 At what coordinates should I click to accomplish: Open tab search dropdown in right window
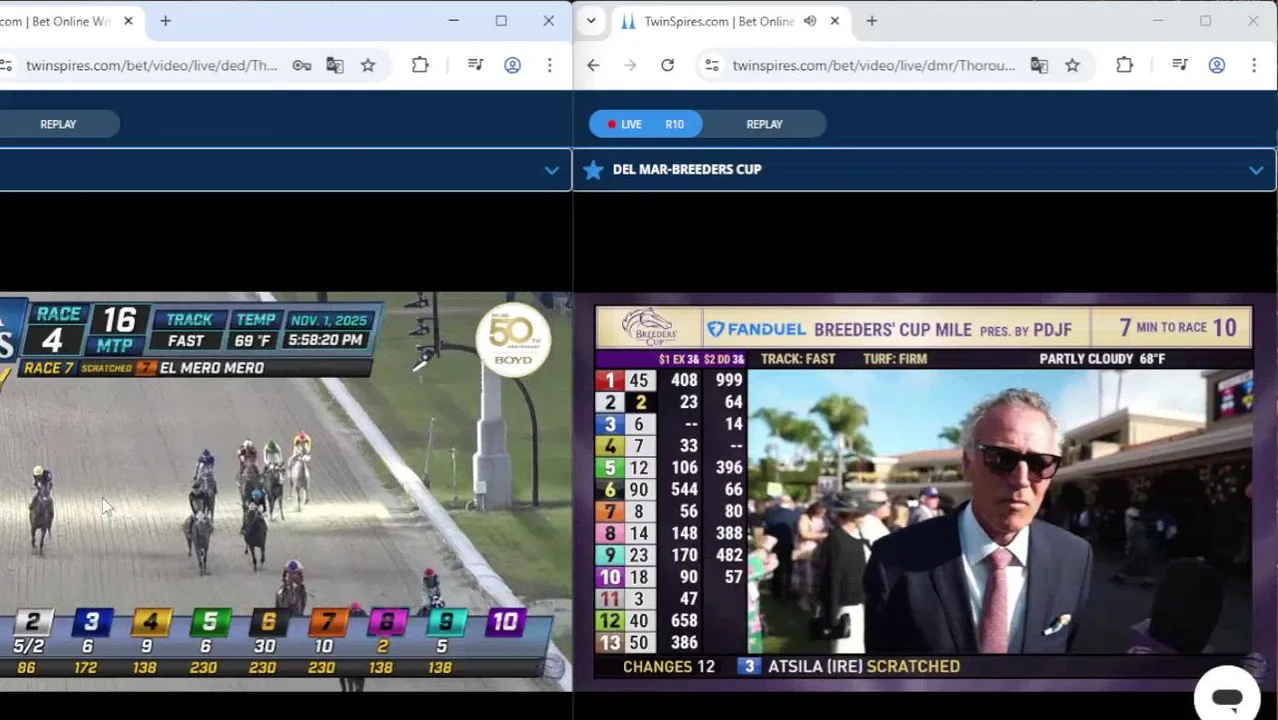click(x=591, y=21)
